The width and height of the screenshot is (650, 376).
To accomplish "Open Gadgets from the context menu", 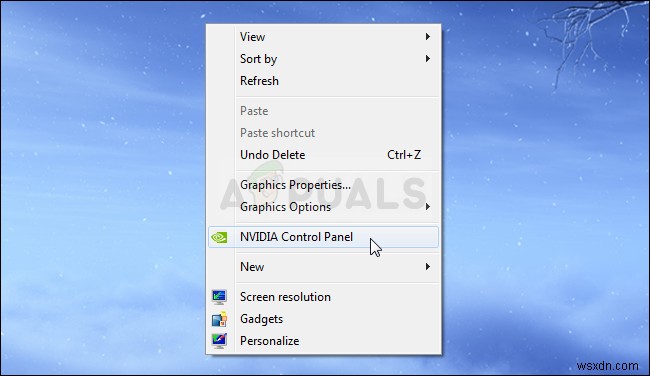I will (323, 319).
